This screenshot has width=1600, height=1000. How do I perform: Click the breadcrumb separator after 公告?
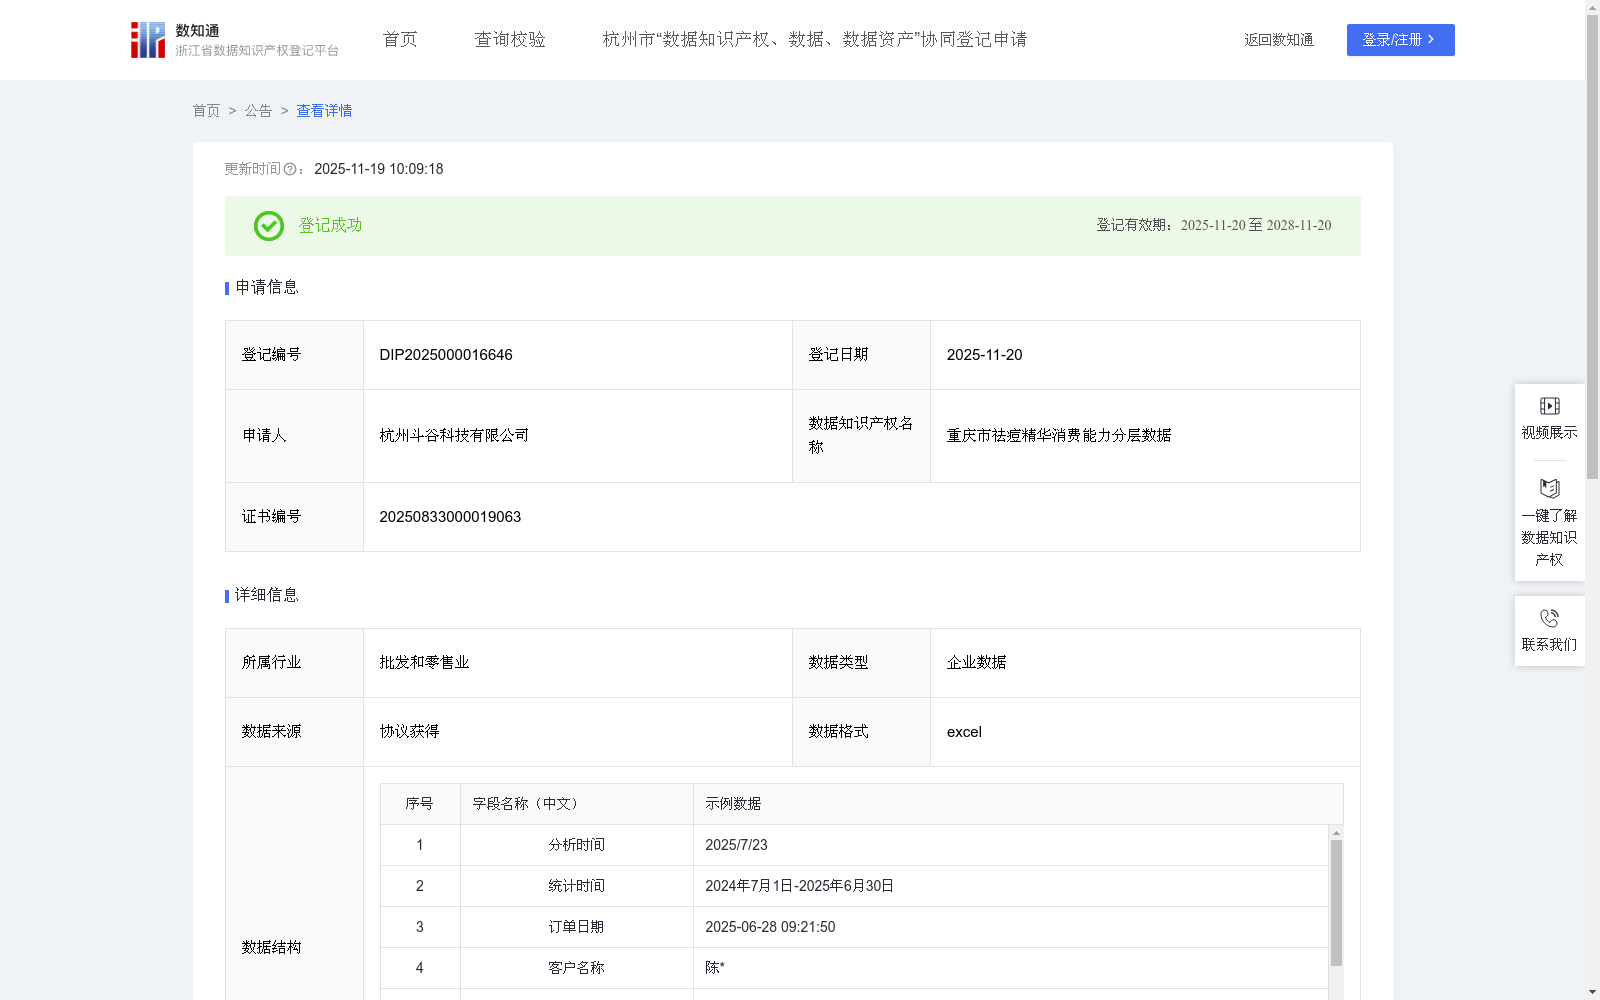283,111
